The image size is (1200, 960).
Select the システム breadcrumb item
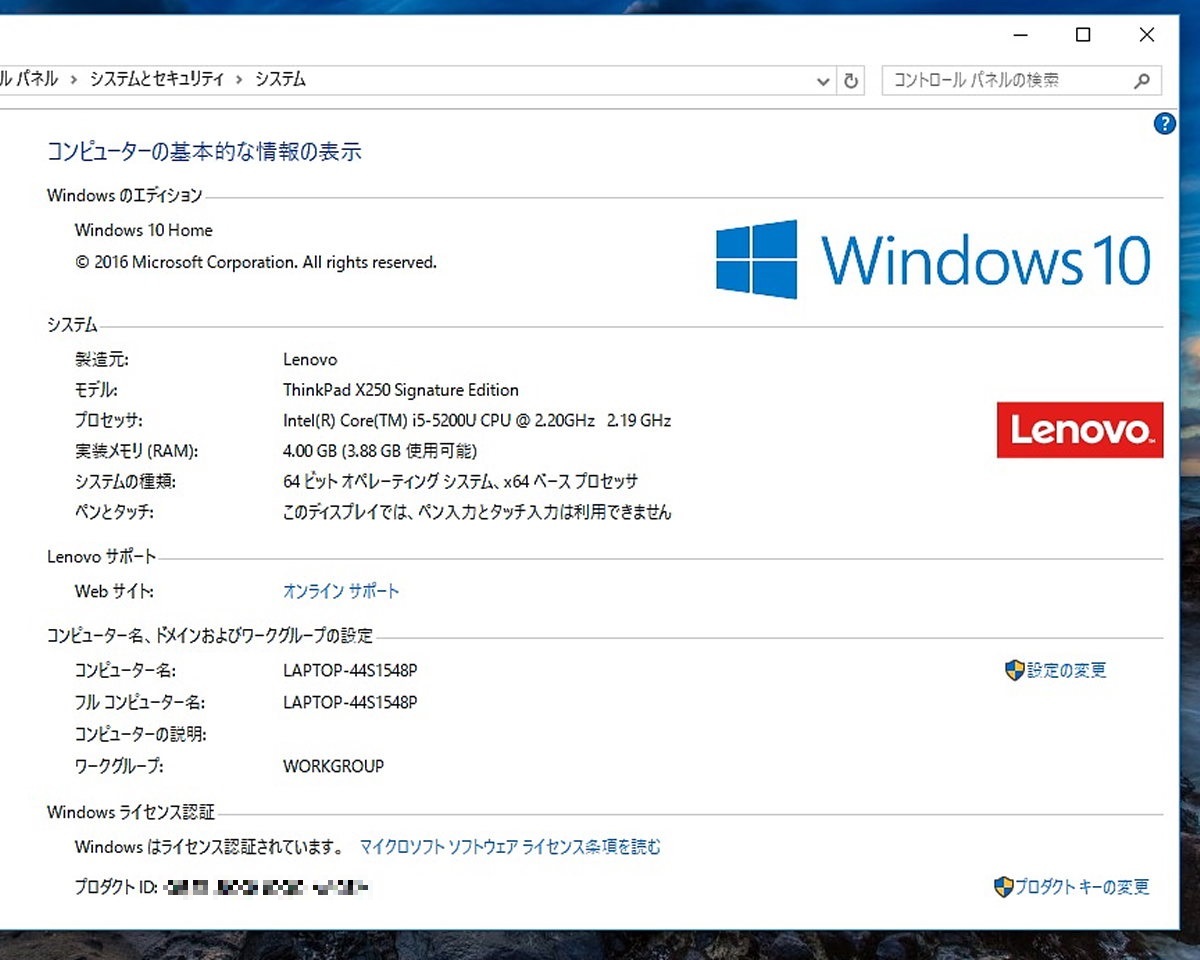point(280,80)
